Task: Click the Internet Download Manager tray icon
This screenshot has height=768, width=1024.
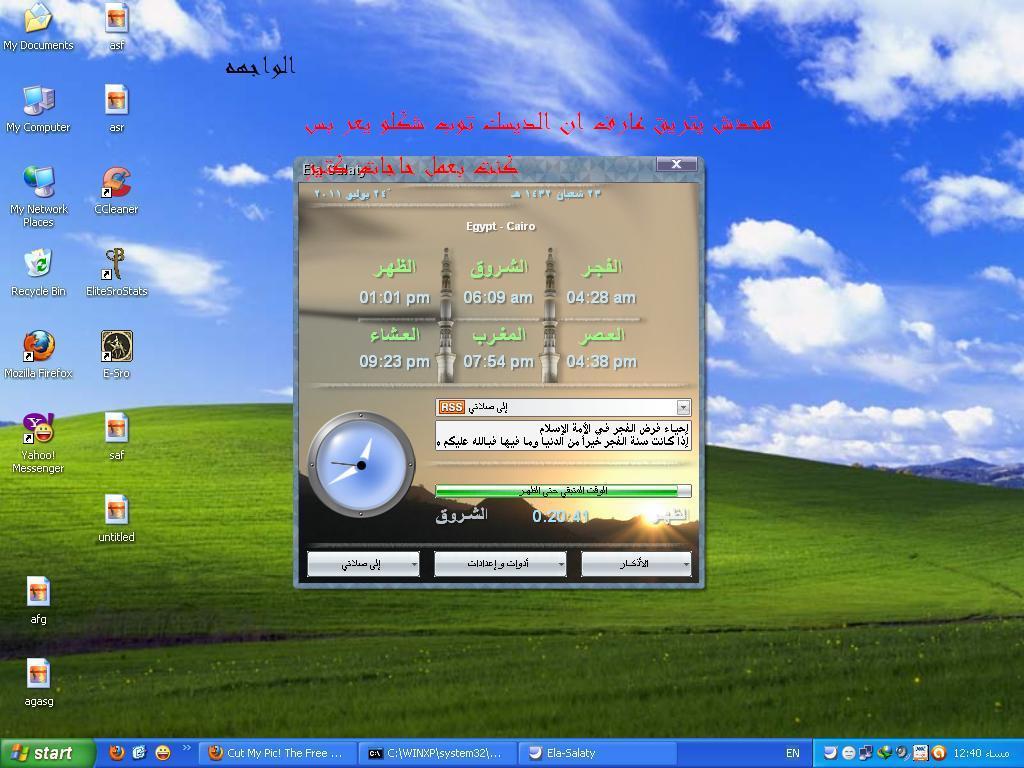Action: [x=884, y=752]
